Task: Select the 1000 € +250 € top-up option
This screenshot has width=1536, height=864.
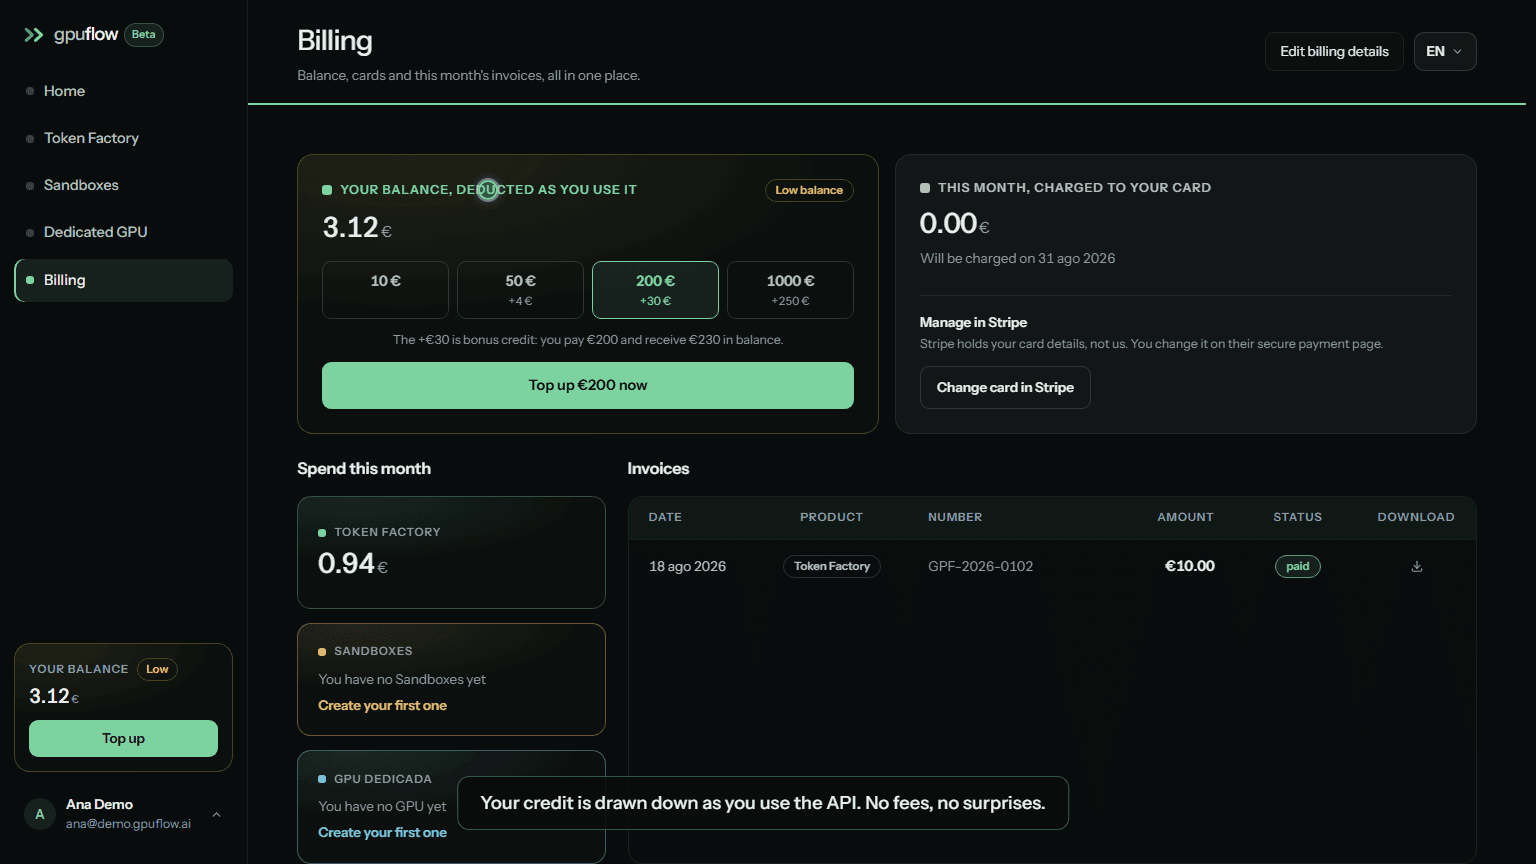Action: pos(790,290)
